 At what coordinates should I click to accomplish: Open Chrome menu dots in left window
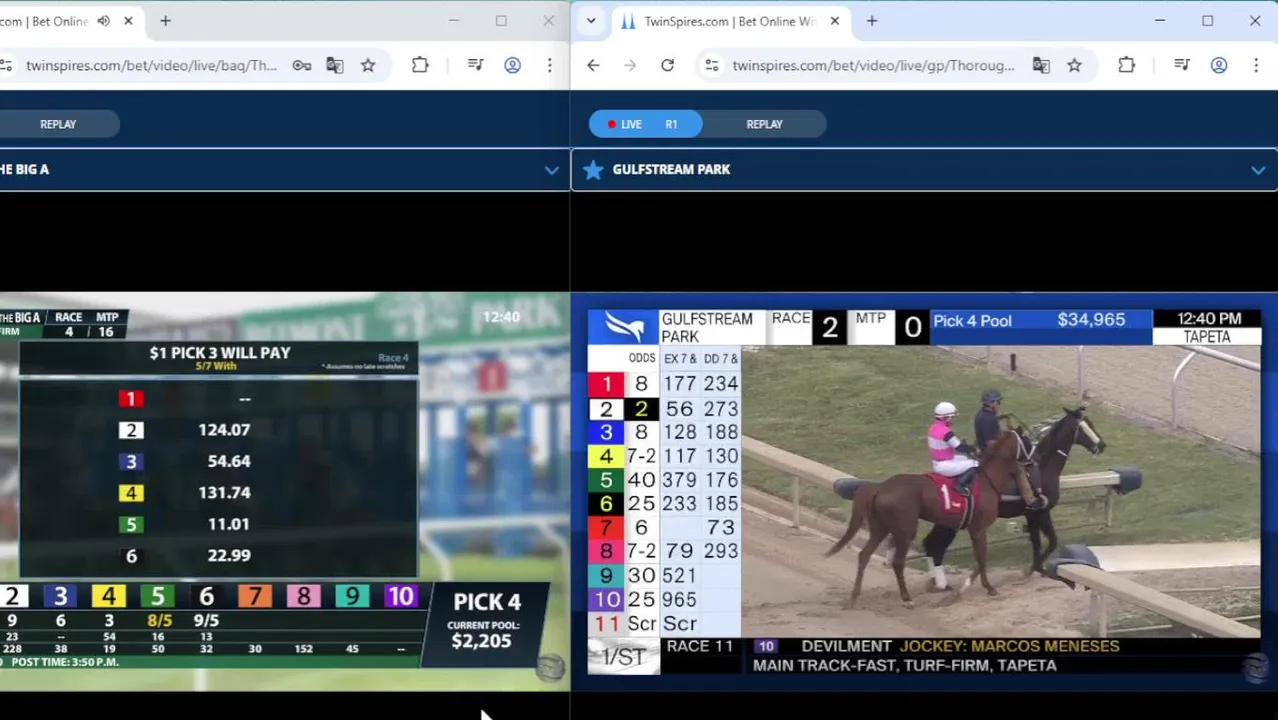[549, 65]
